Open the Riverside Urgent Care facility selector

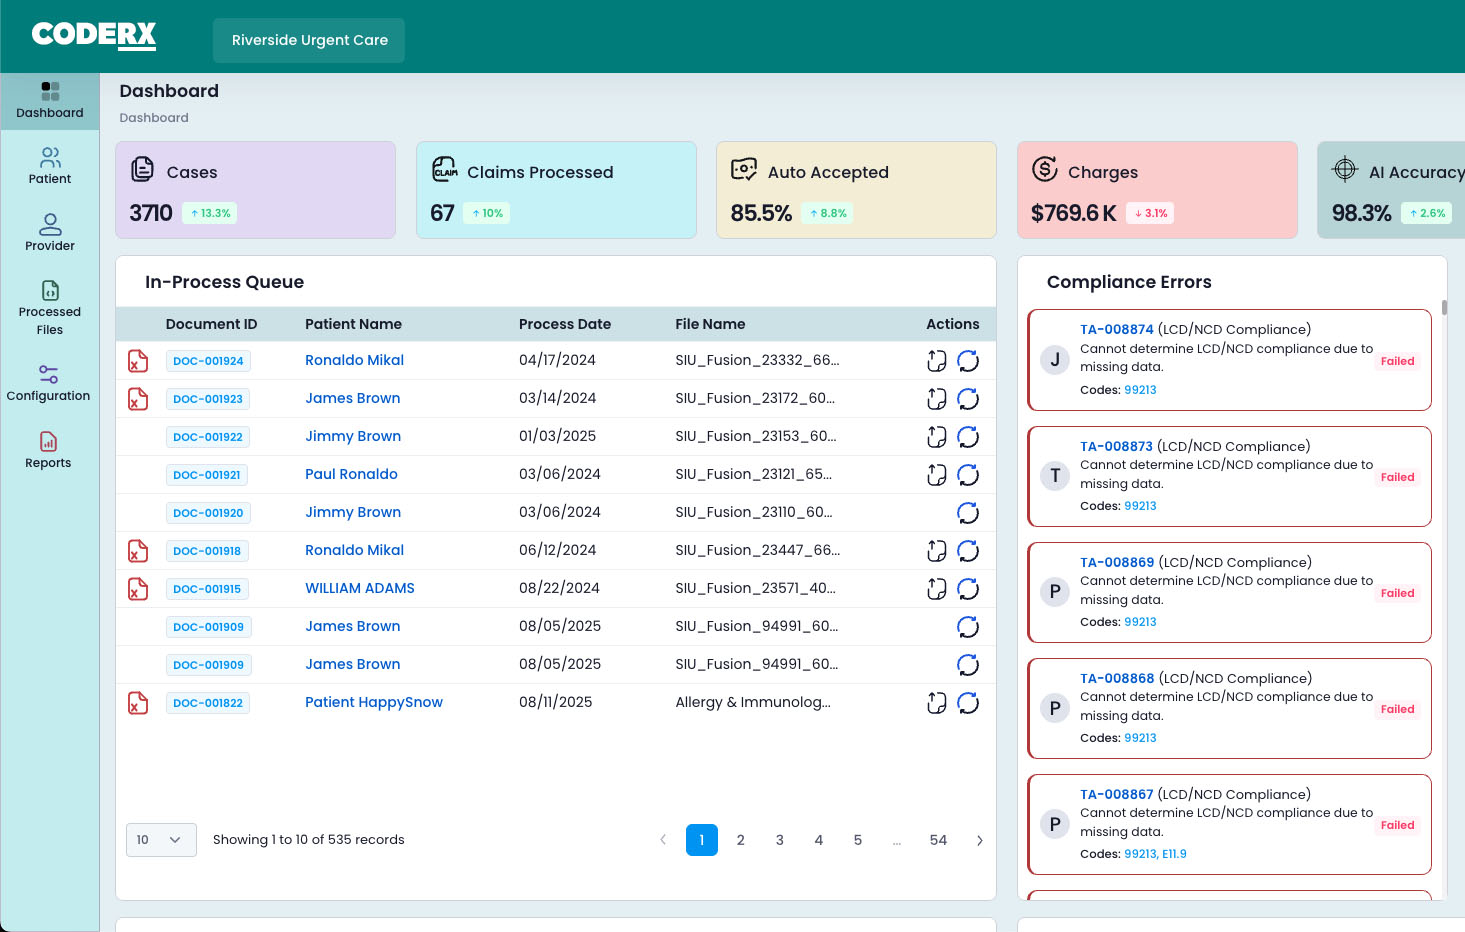click(x=309, y=40)
